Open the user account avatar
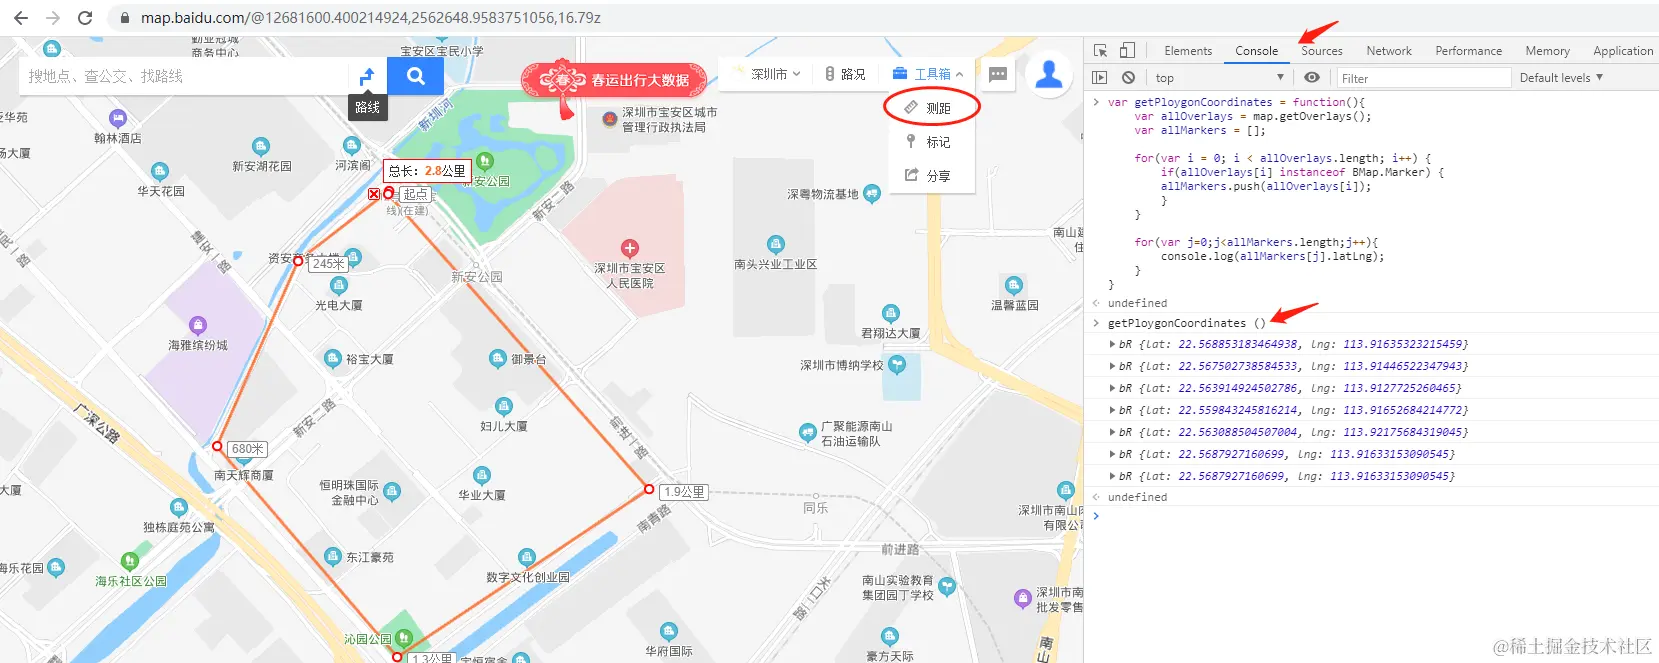The width and height of the screenshot is (1659, 663). click(x=1049, y=74)
